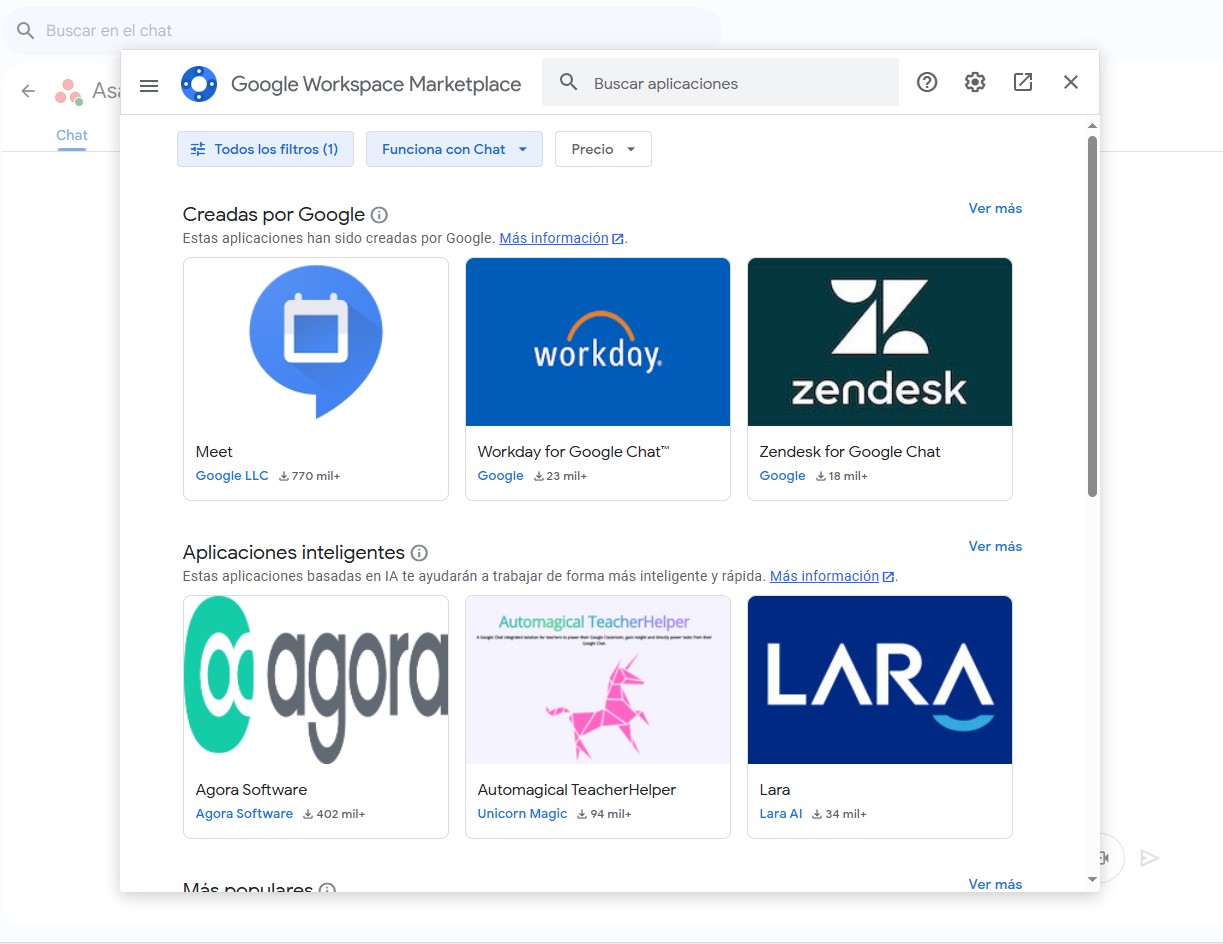Open the LARA app card image
The image size is (1223, 944).
click(880, 680)
